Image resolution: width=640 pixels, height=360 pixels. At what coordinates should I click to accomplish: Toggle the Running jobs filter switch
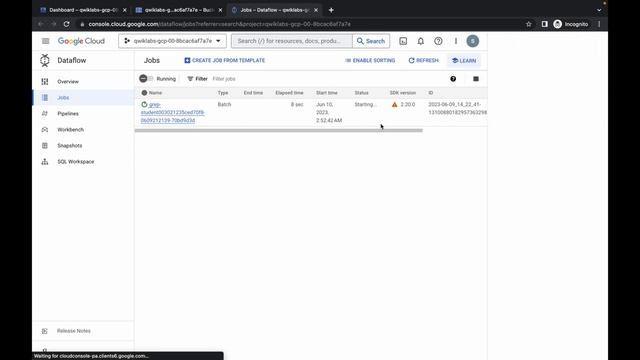point(146,78)
